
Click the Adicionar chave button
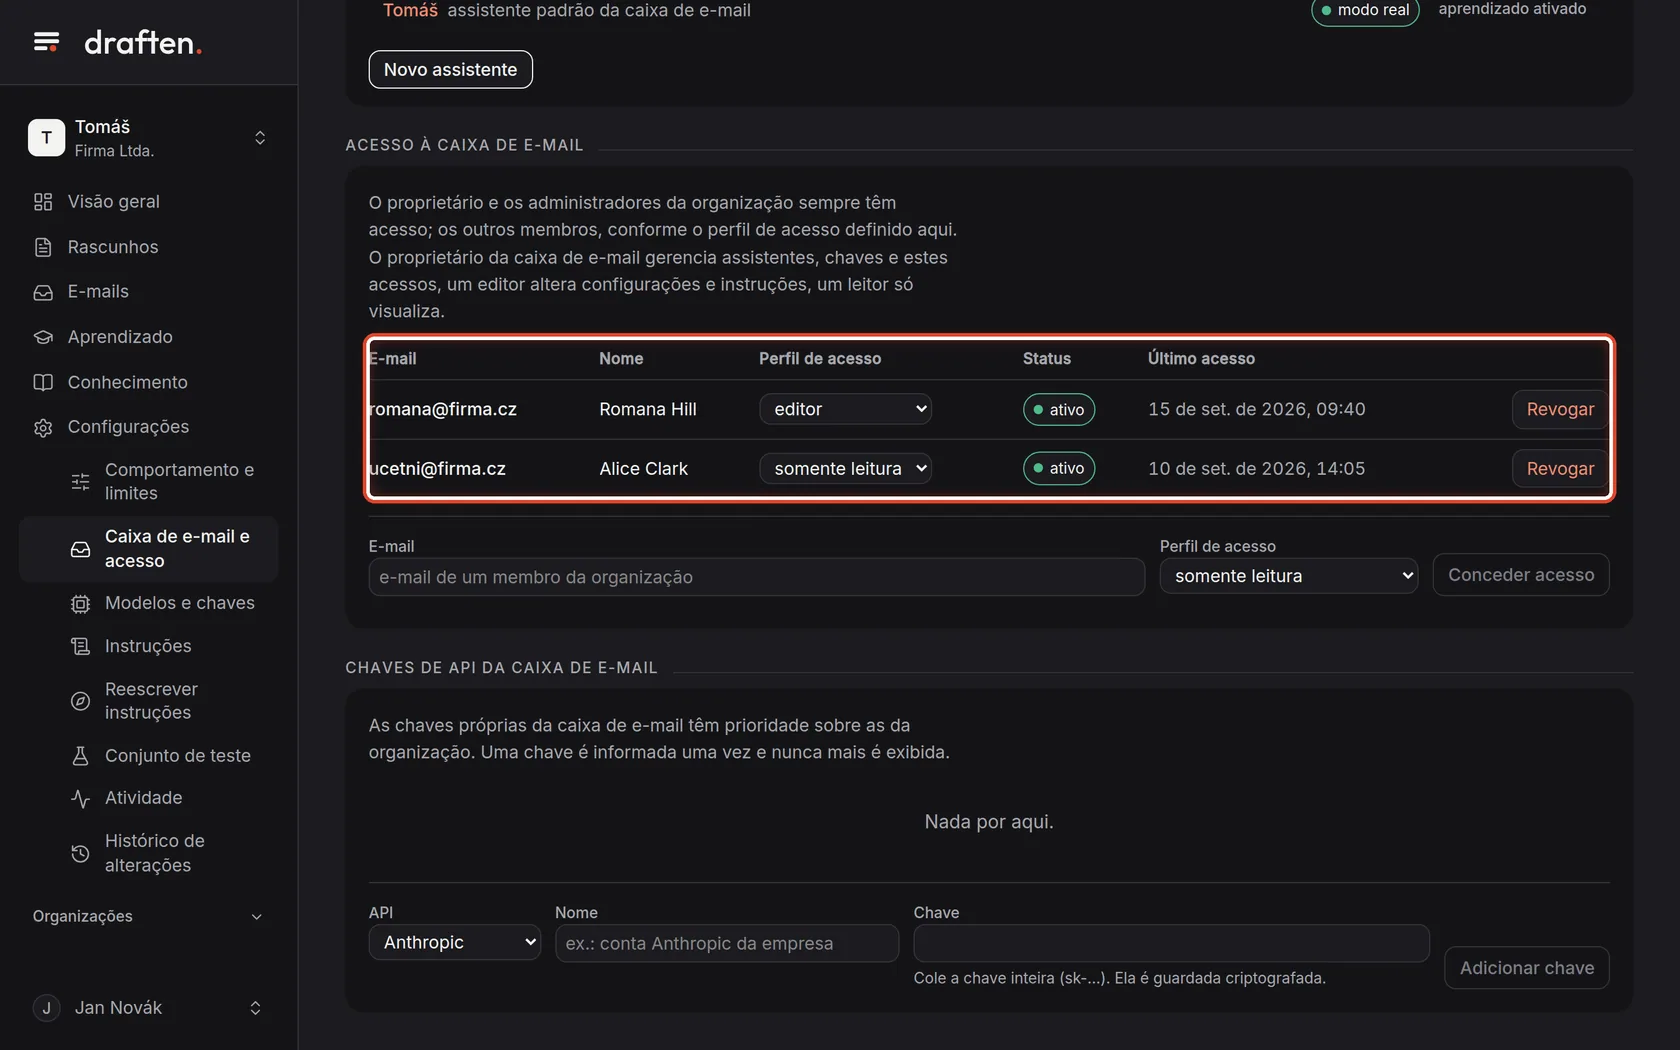point(1526,968)
